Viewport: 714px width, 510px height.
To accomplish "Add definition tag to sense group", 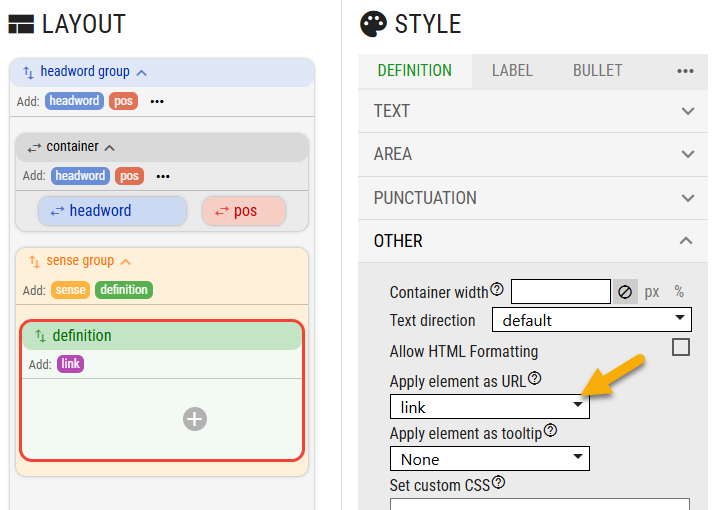I will 124,290.
